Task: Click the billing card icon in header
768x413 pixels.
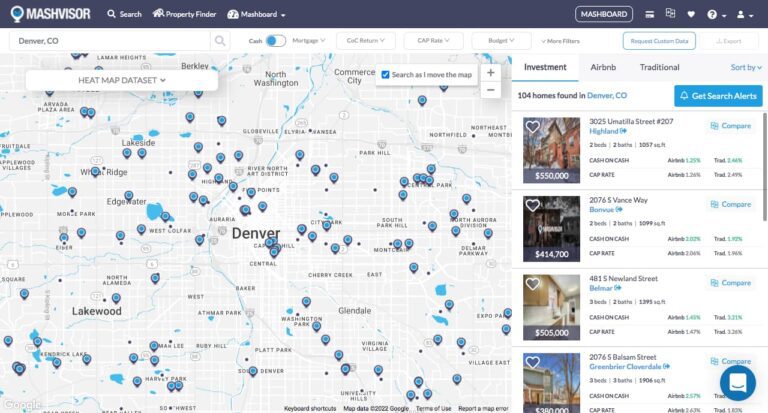Action: [650, 14]
